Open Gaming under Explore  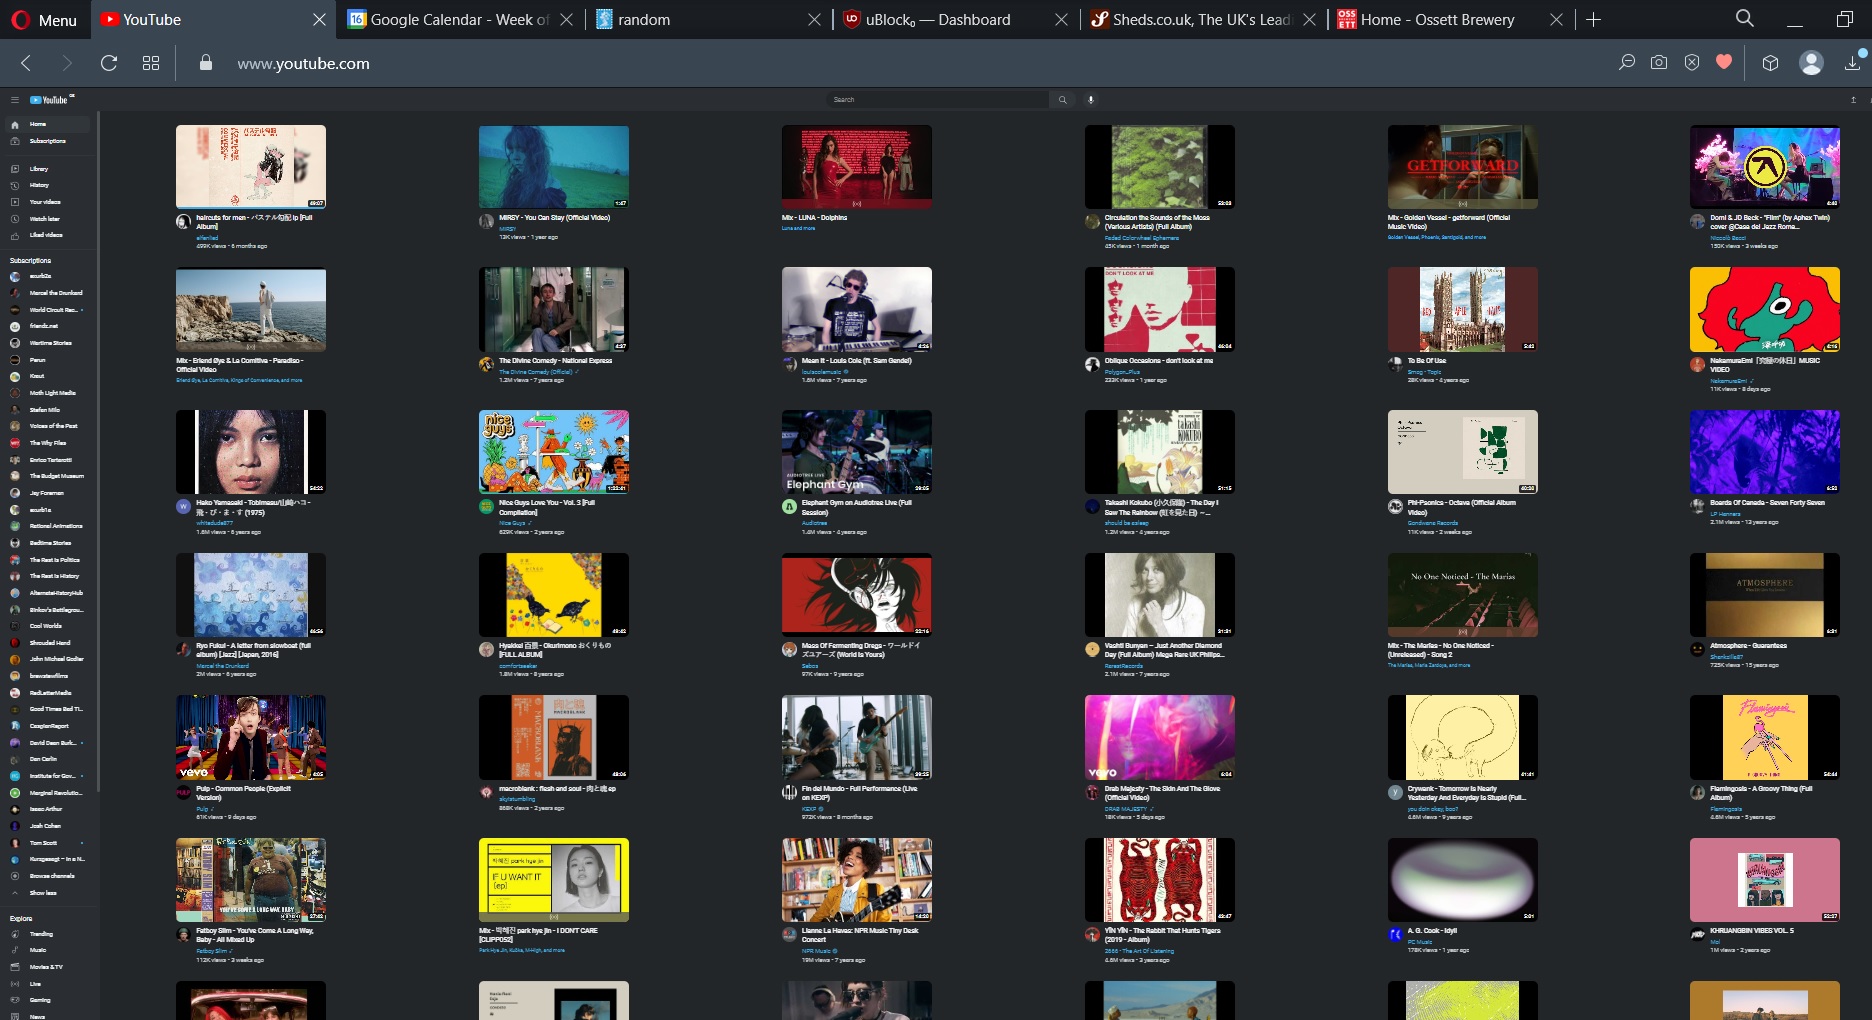49,1000
